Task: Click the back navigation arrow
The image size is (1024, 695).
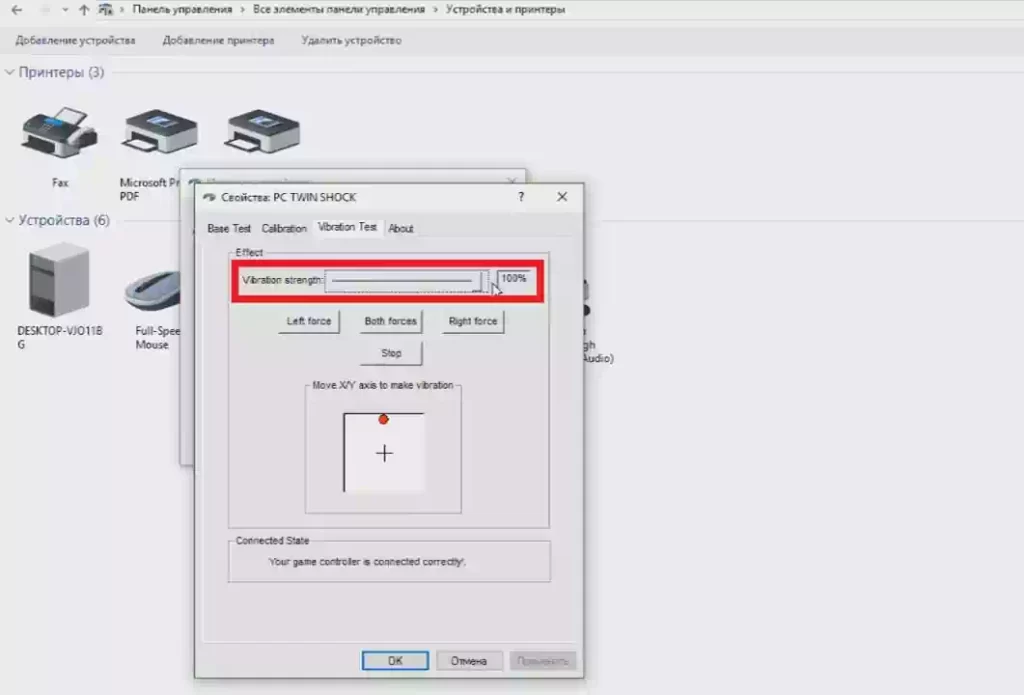Action: click(x=17, y=9)
